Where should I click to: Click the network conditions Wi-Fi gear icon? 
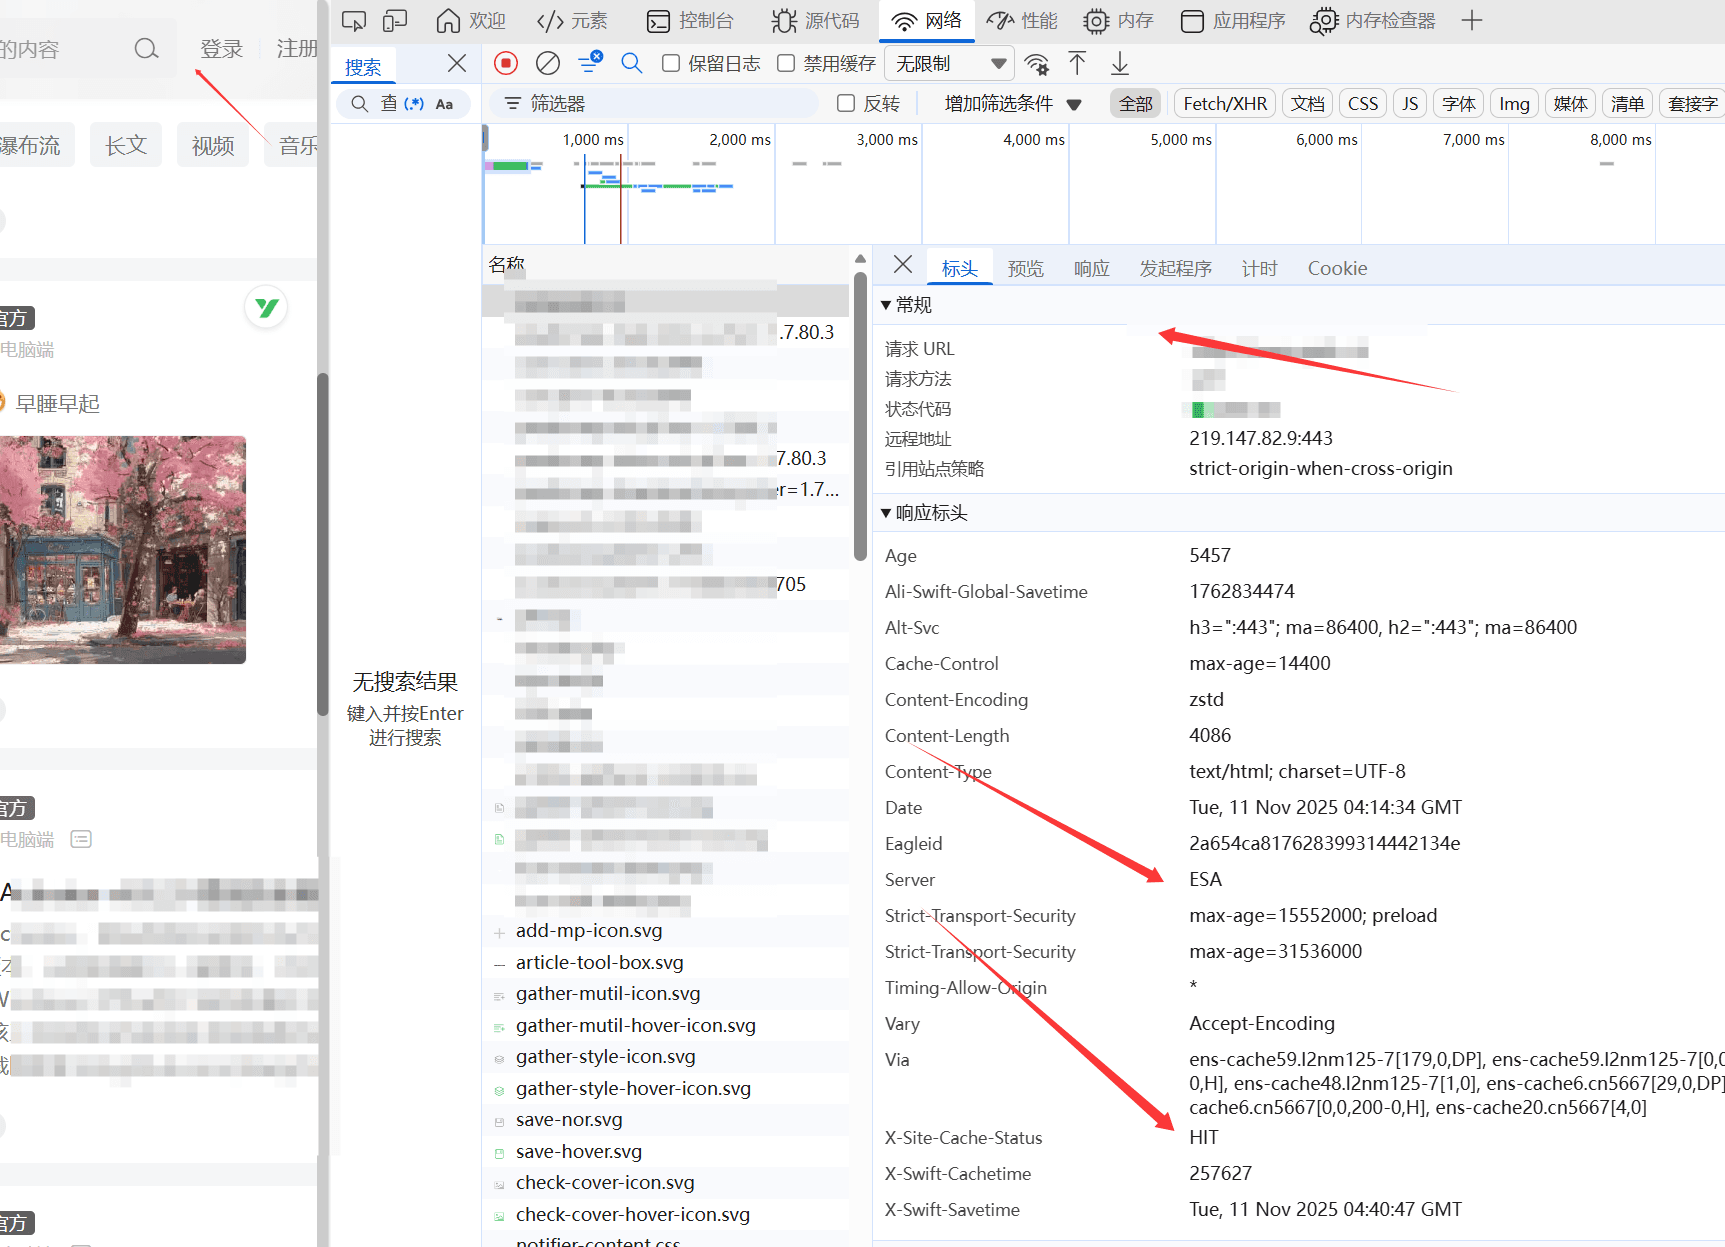click(1037, 65)
